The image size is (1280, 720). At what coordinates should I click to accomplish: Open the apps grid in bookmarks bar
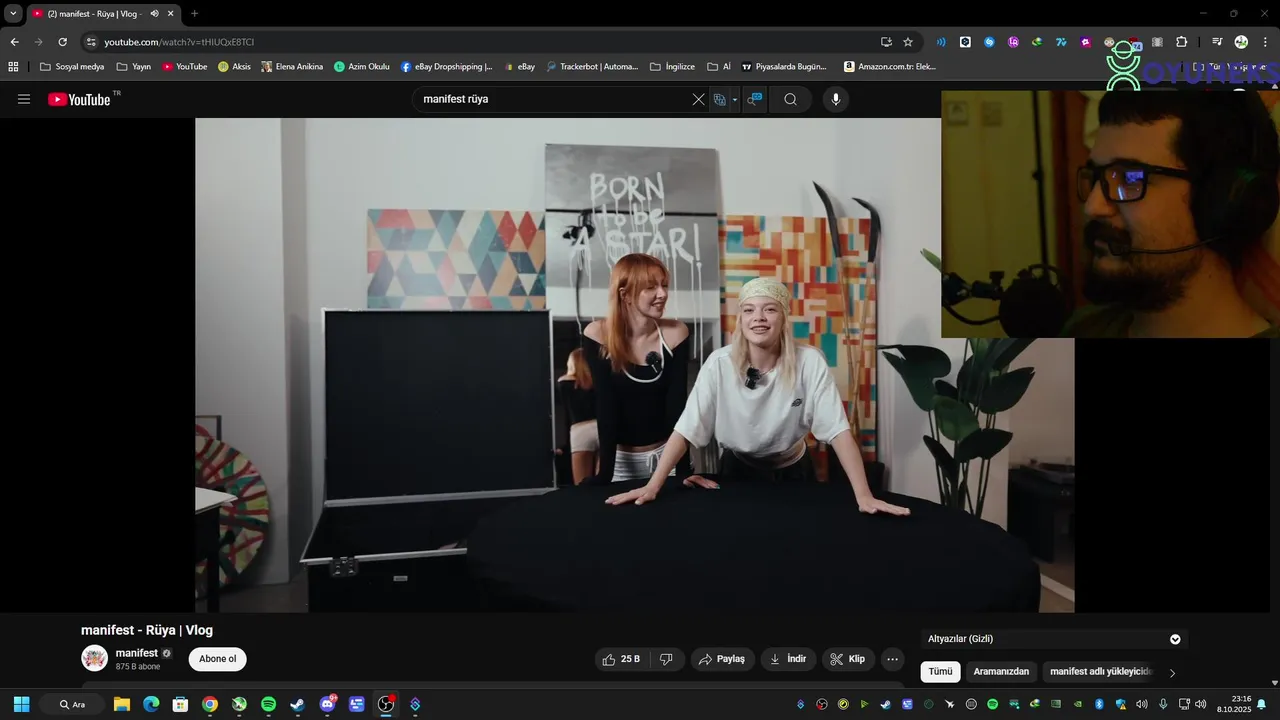click(13, 67)
